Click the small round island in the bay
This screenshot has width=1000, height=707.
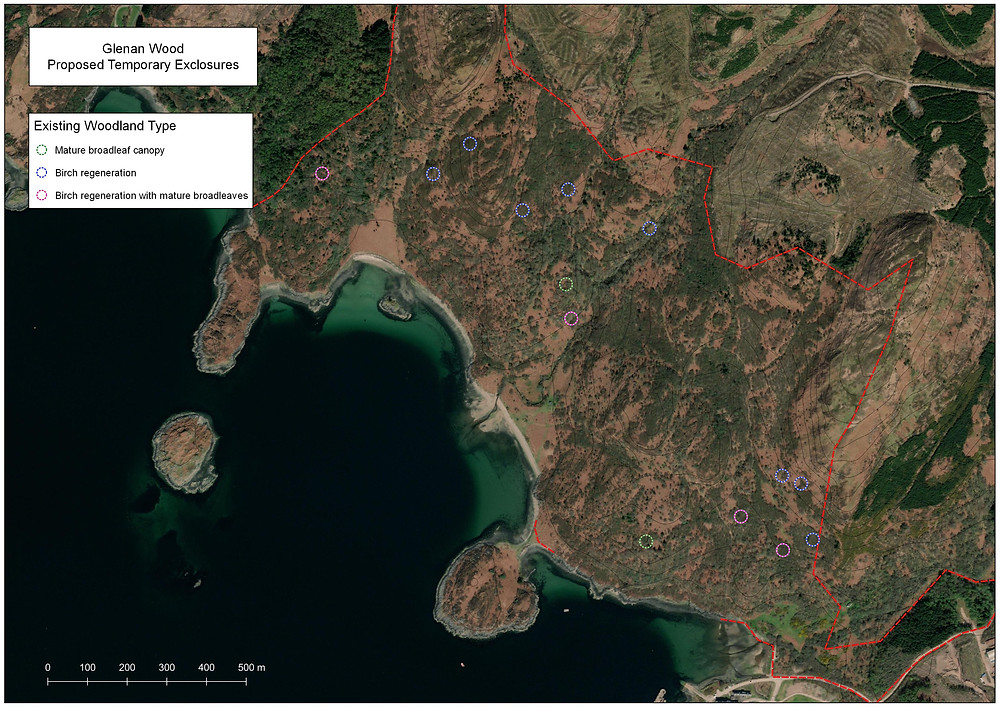[186, 453]
